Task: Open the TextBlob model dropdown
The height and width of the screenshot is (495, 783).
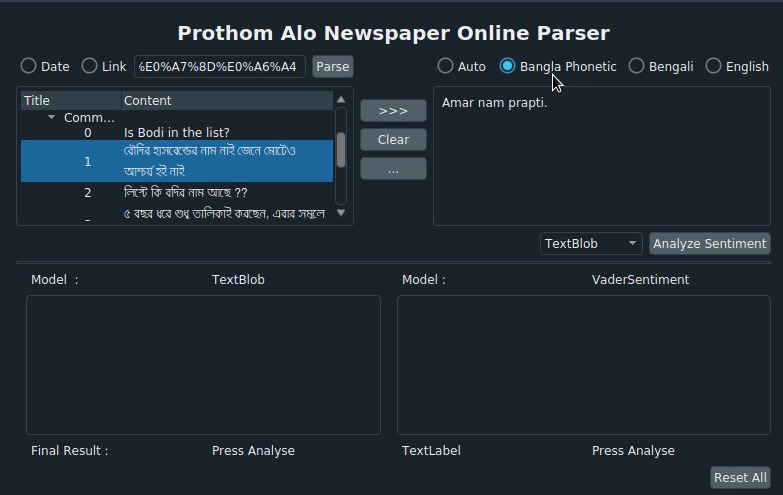Action: [x=591, y=244]
